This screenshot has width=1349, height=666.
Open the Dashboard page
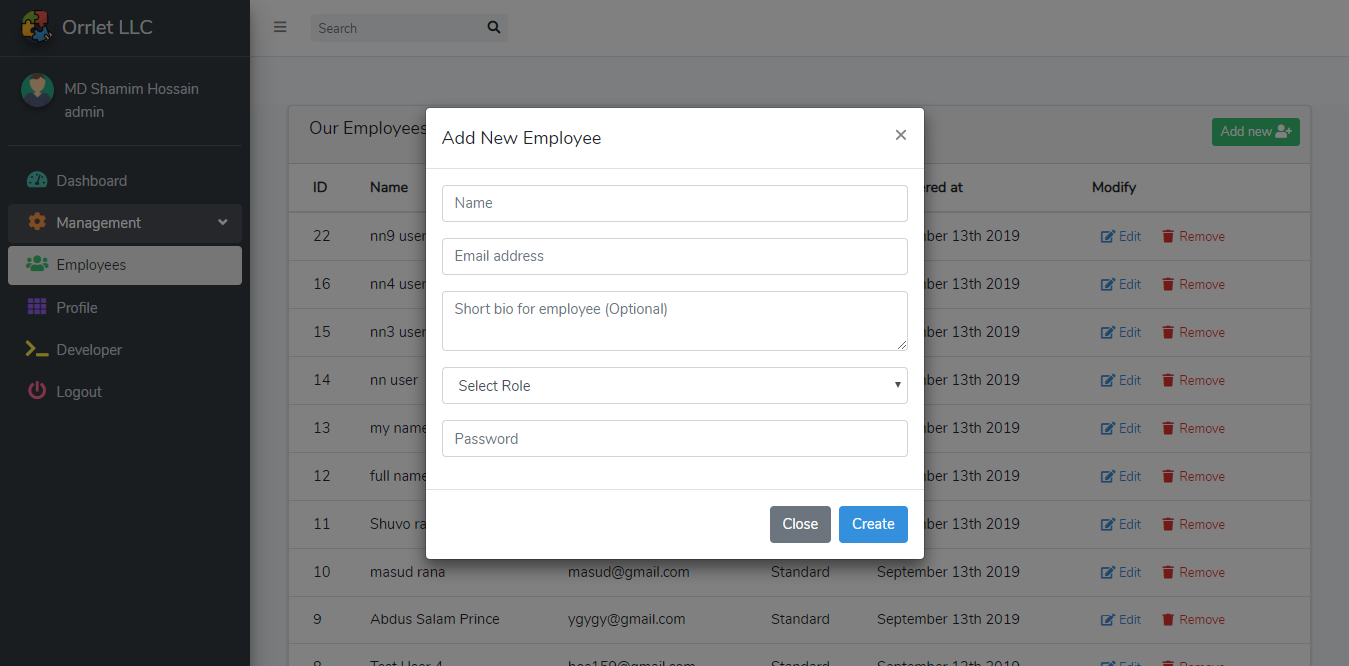[x=125, y=181]
